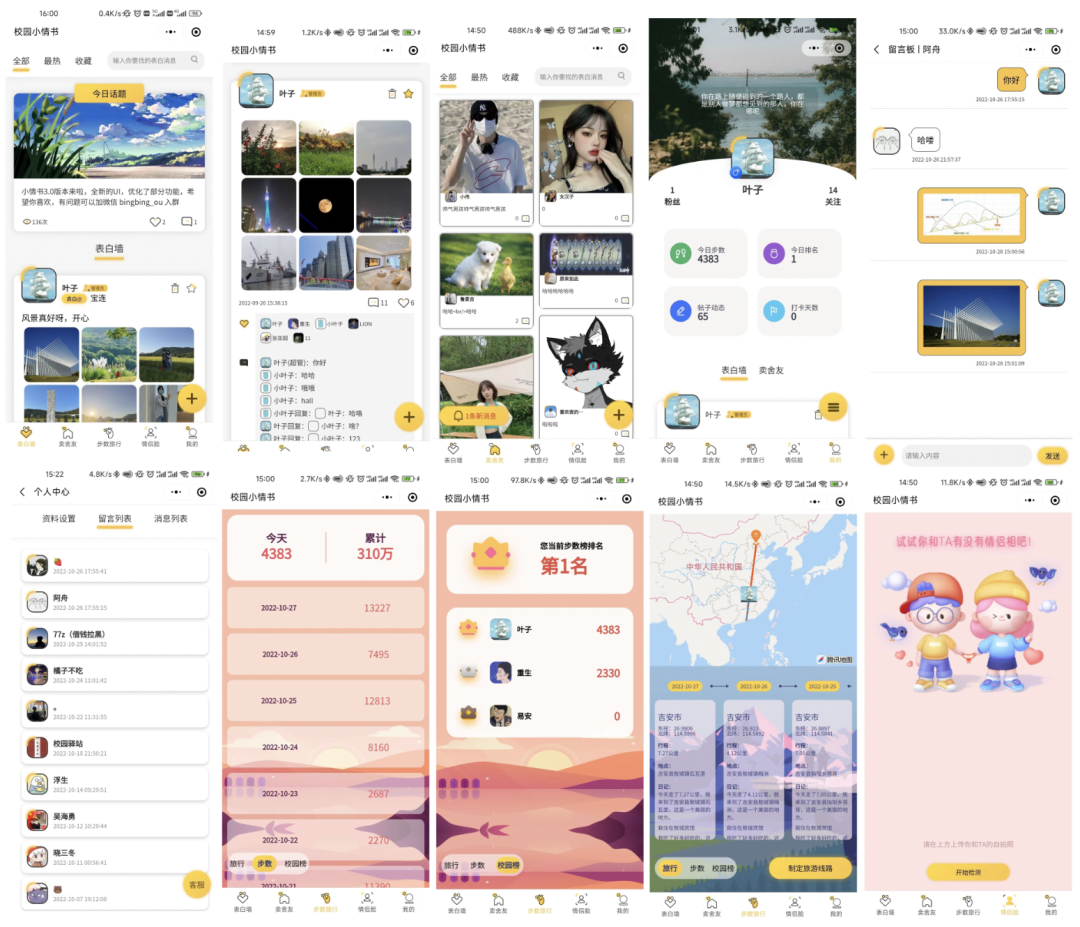Tap 你好 chat bubble
Image resolution: width=1080 pixels, height=927 pixels.
click(1010, 81)
